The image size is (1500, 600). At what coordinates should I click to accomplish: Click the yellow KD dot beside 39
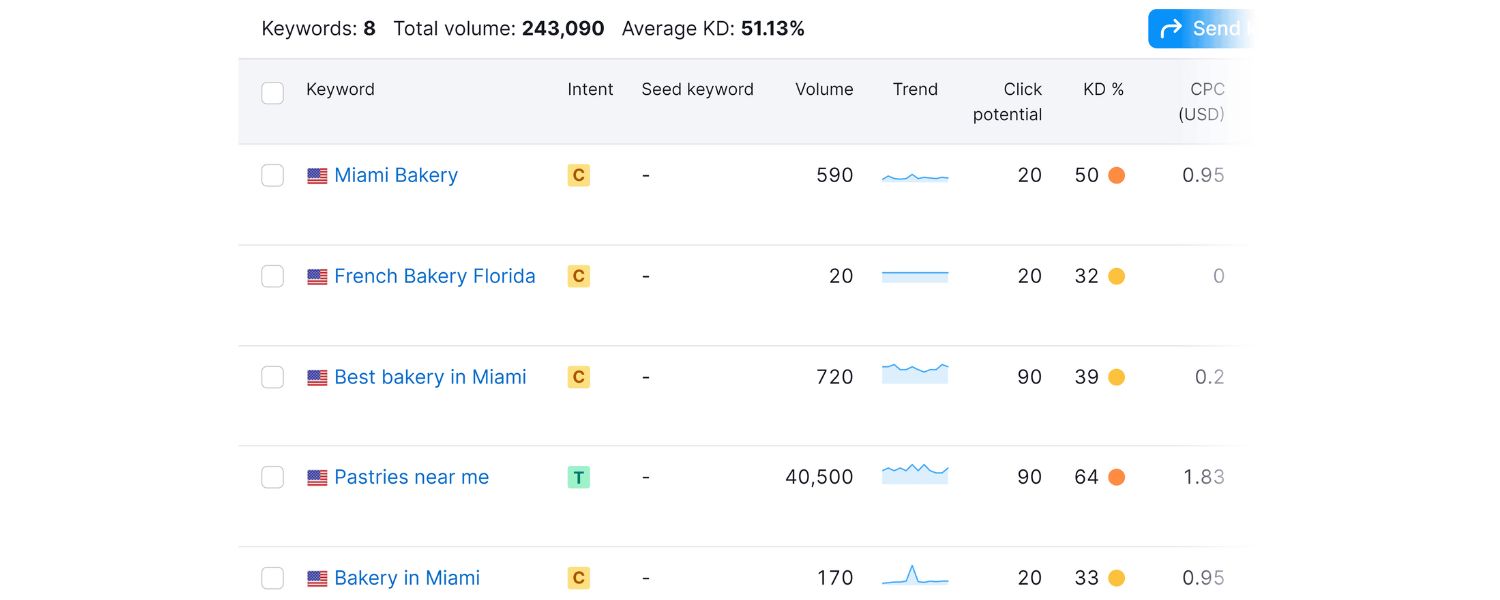1117,377
